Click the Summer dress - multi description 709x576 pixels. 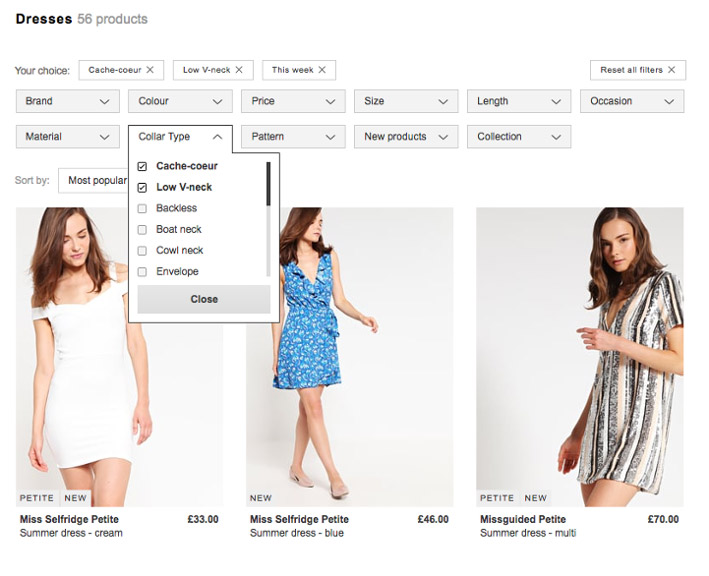point(528,533)
